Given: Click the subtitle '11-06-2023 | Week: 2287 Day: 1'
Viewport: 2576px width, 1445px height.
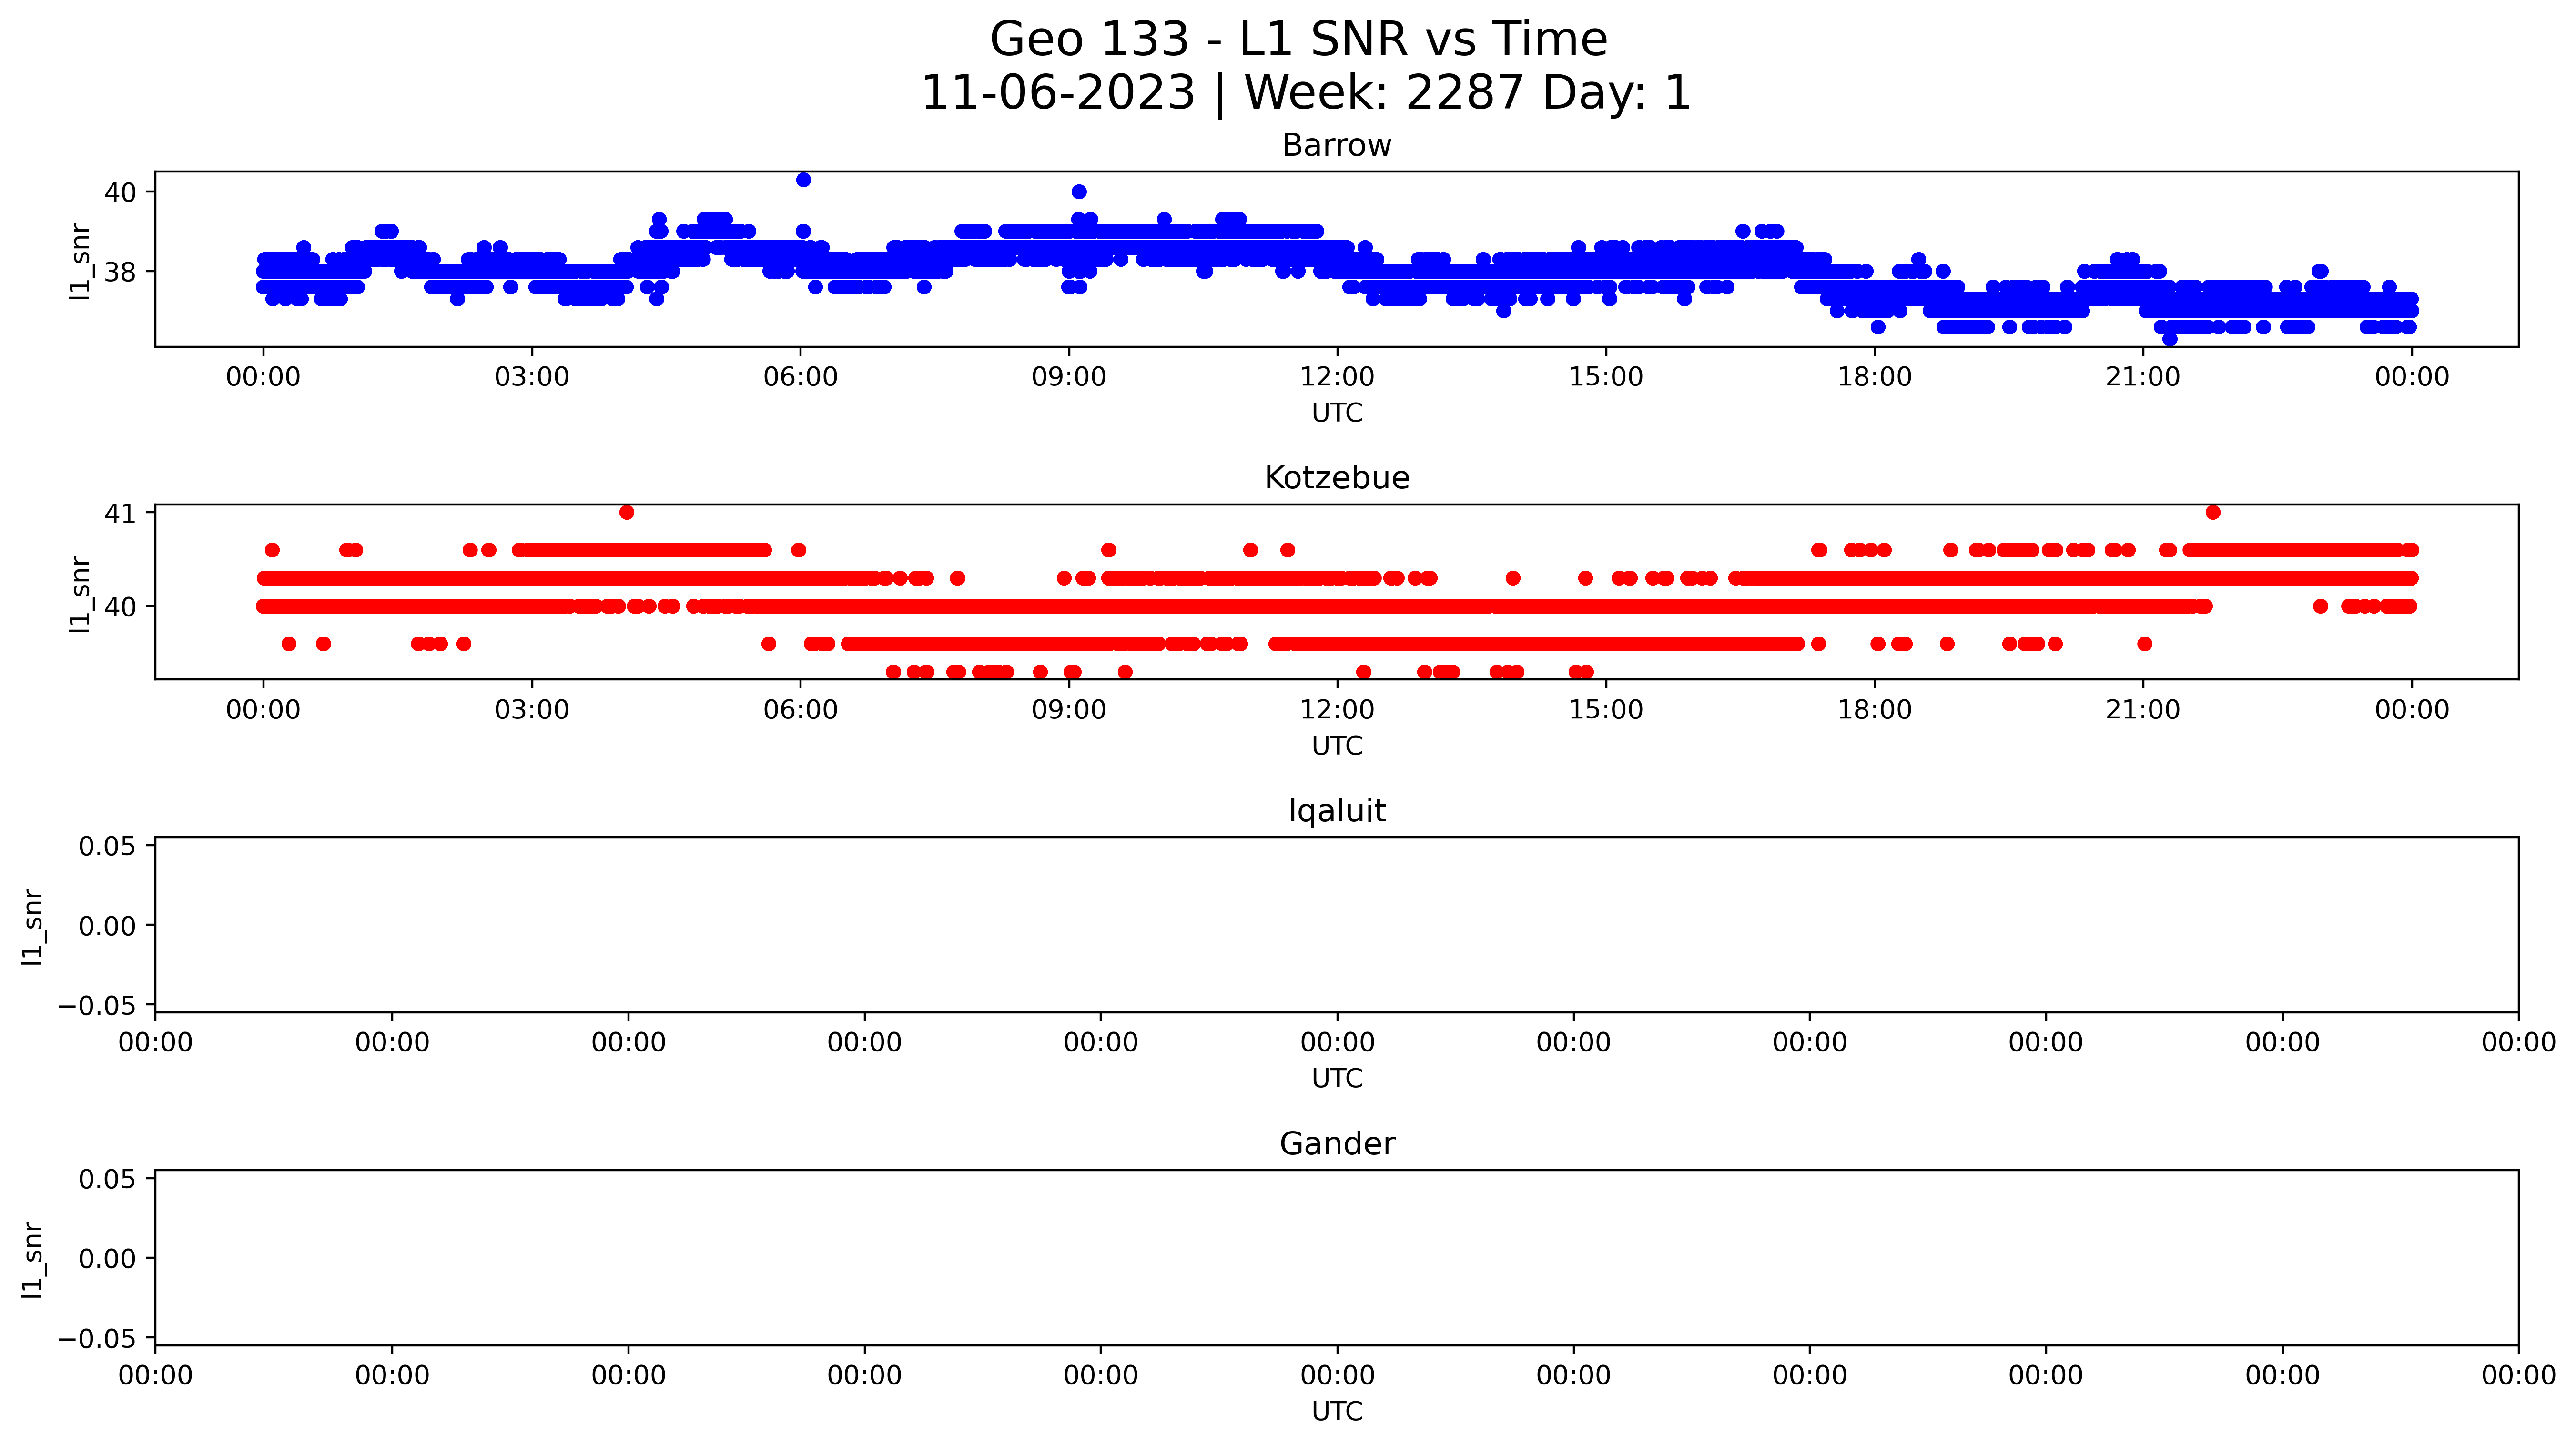Looking at the screenshot, I should pos(1305,93).
